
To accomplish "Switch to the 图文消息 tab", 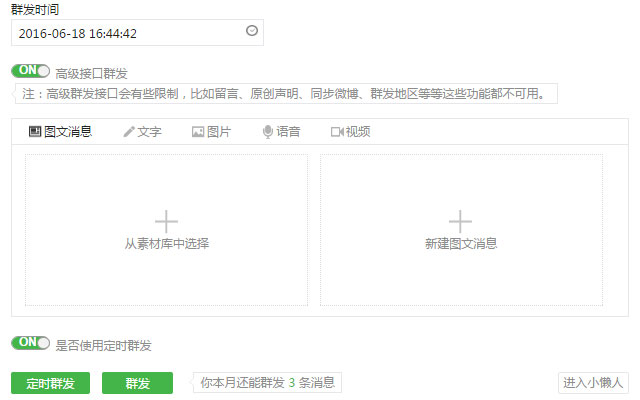I will pos(60,132).
